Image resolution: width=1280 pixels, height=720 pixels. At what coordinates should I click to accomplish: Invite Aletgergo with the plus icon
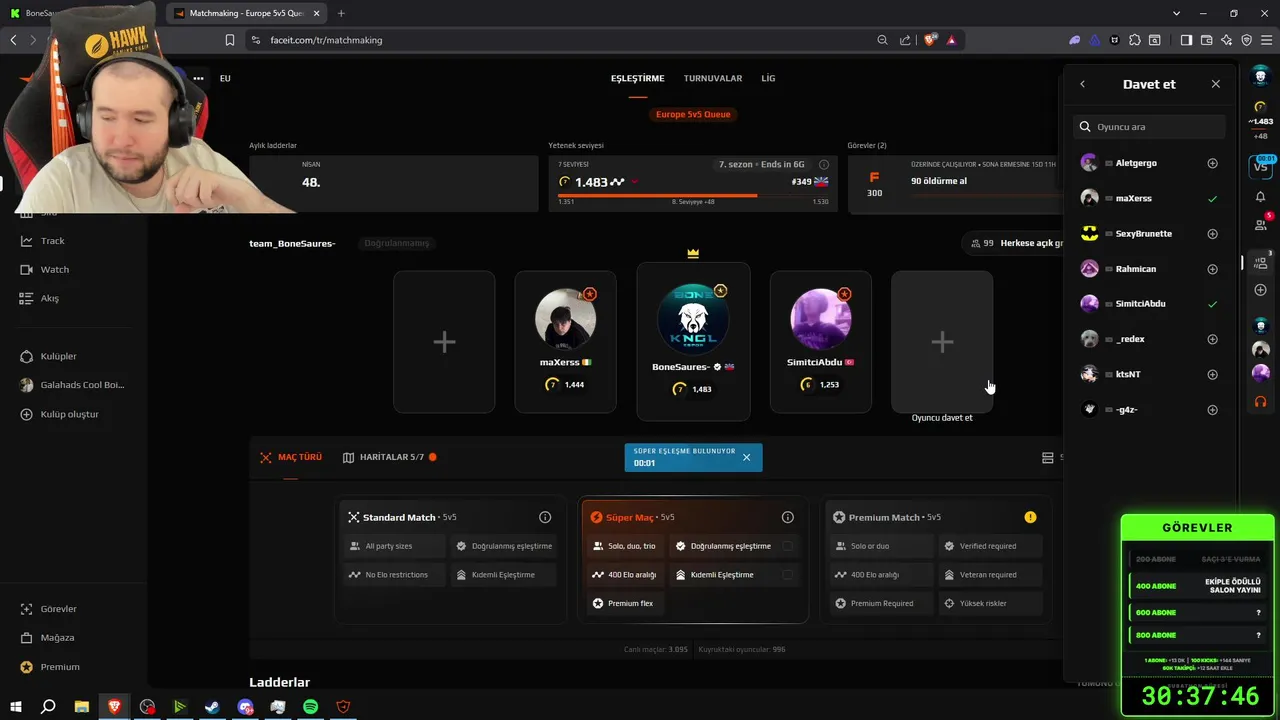pyautogui.click(x=1212, y=163)
